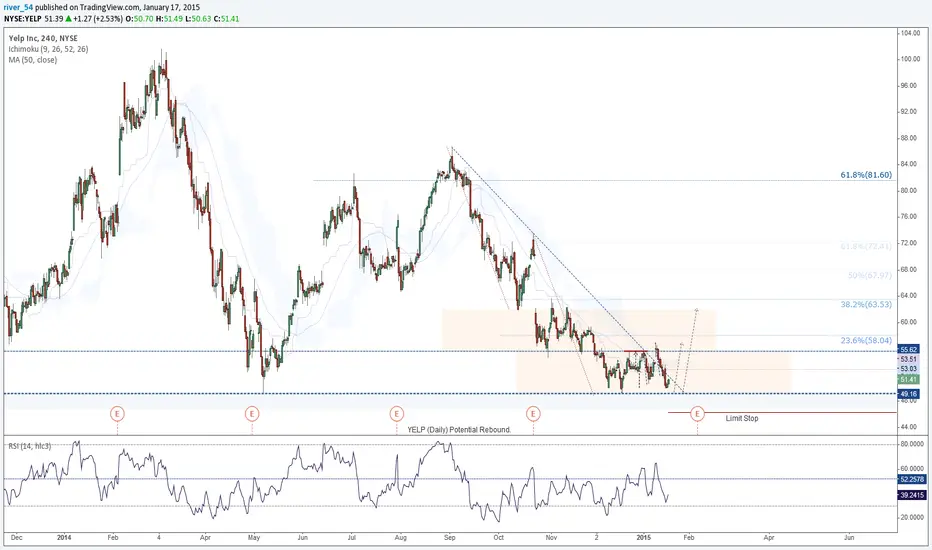Click the C:51.41 close value in header
932x550 pixels.
[x=226, y=19]
